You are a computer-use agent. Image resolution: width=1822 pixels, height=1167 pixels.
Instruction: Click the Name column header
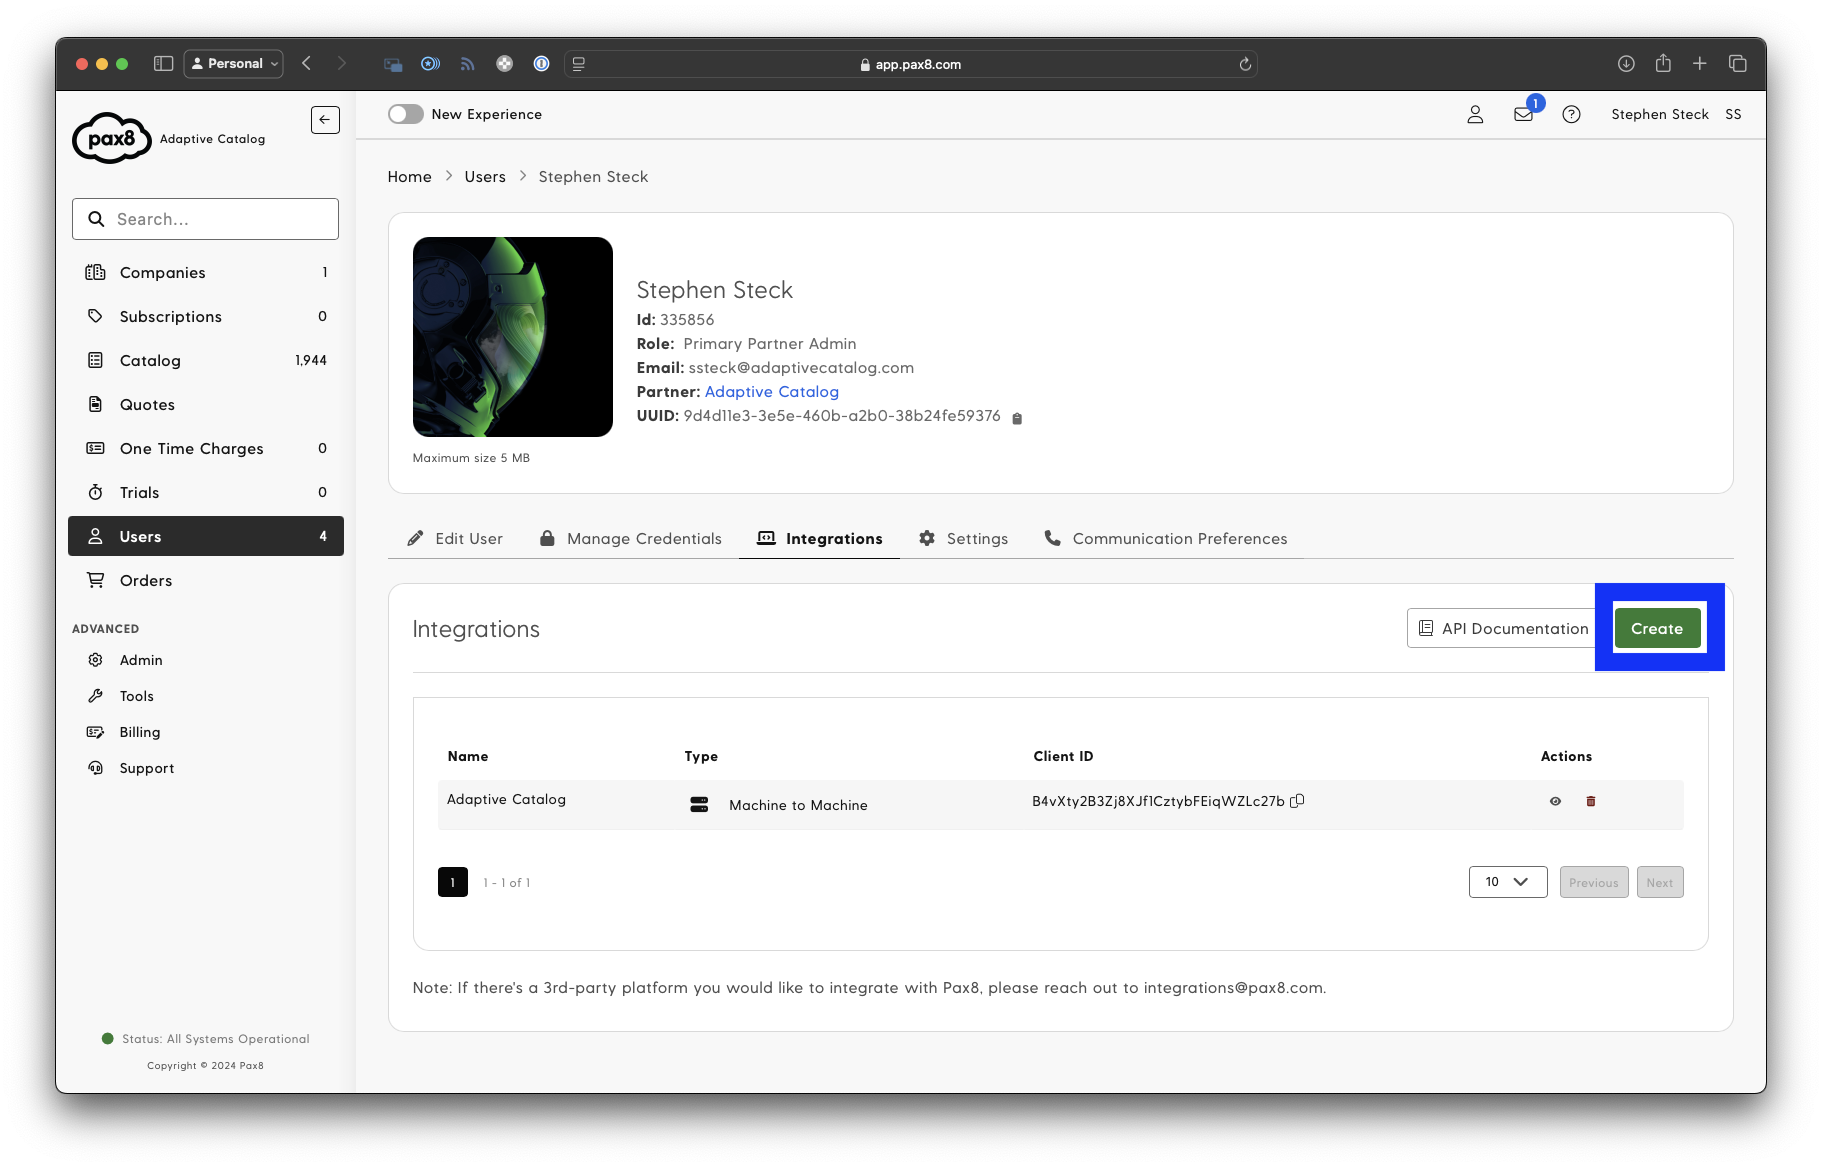coord(468,757)
